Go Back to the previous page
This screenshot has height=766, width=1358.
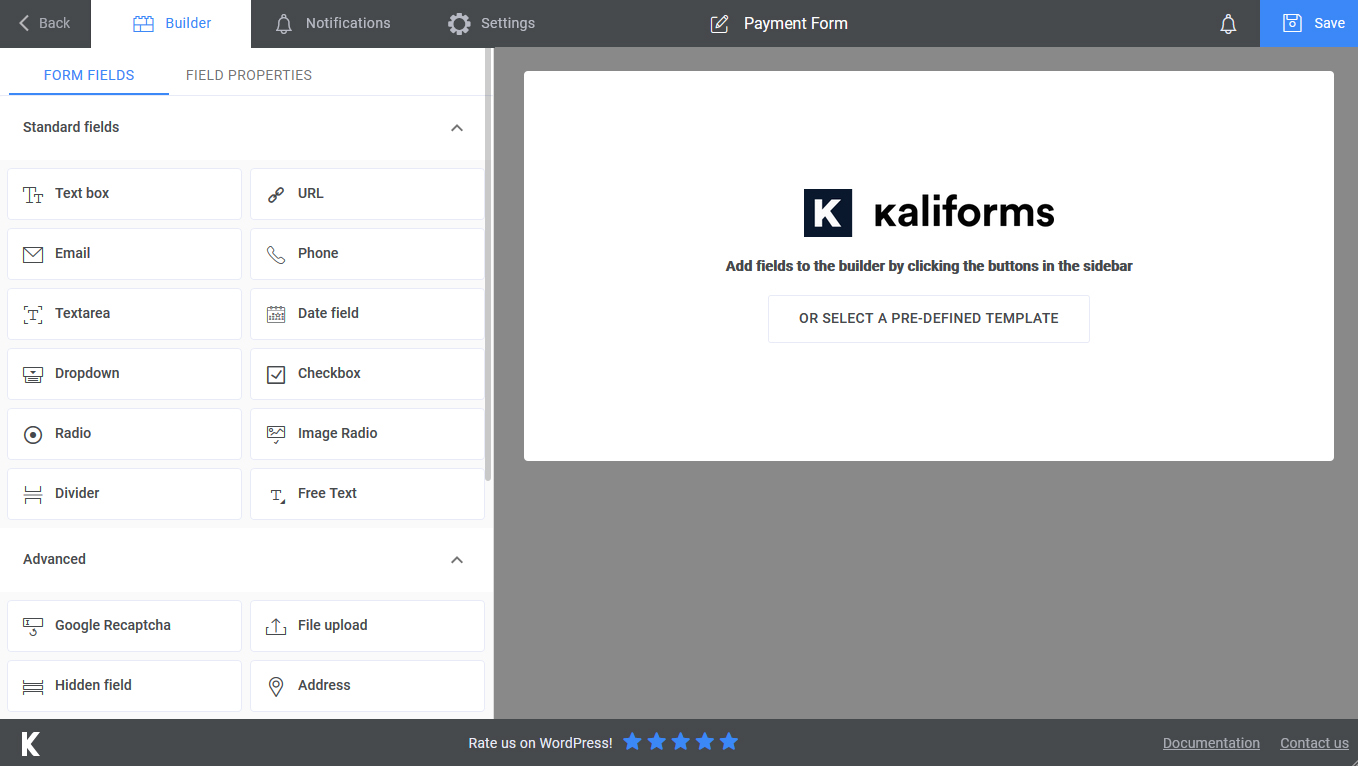click(45, 24)
